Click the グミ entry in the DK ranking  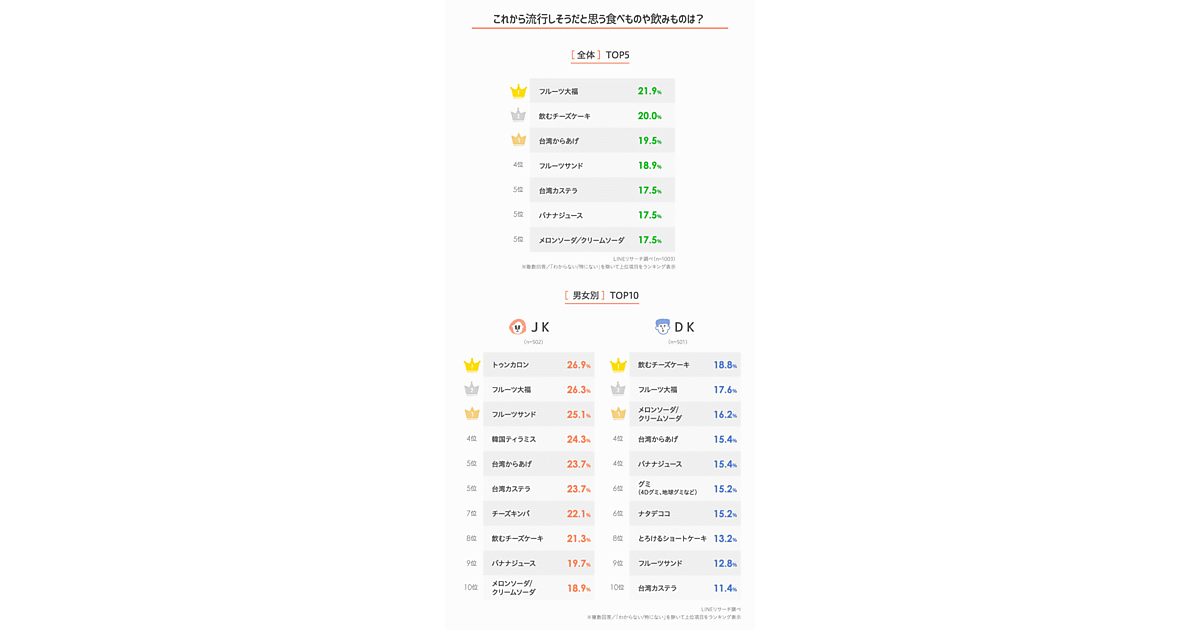click(x=684, y=488)
